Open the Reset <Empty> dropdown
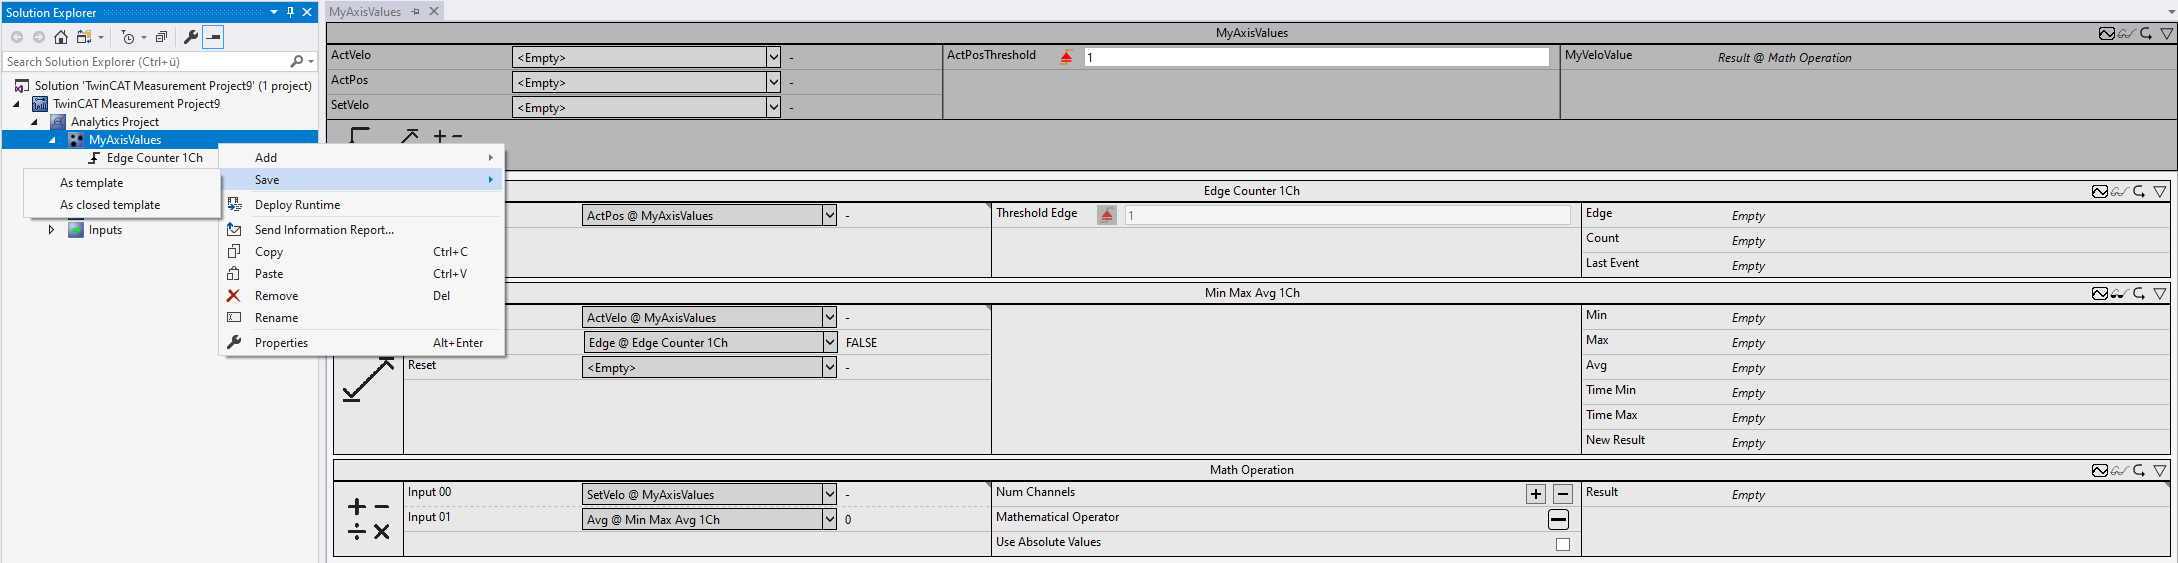 point(829,367)
